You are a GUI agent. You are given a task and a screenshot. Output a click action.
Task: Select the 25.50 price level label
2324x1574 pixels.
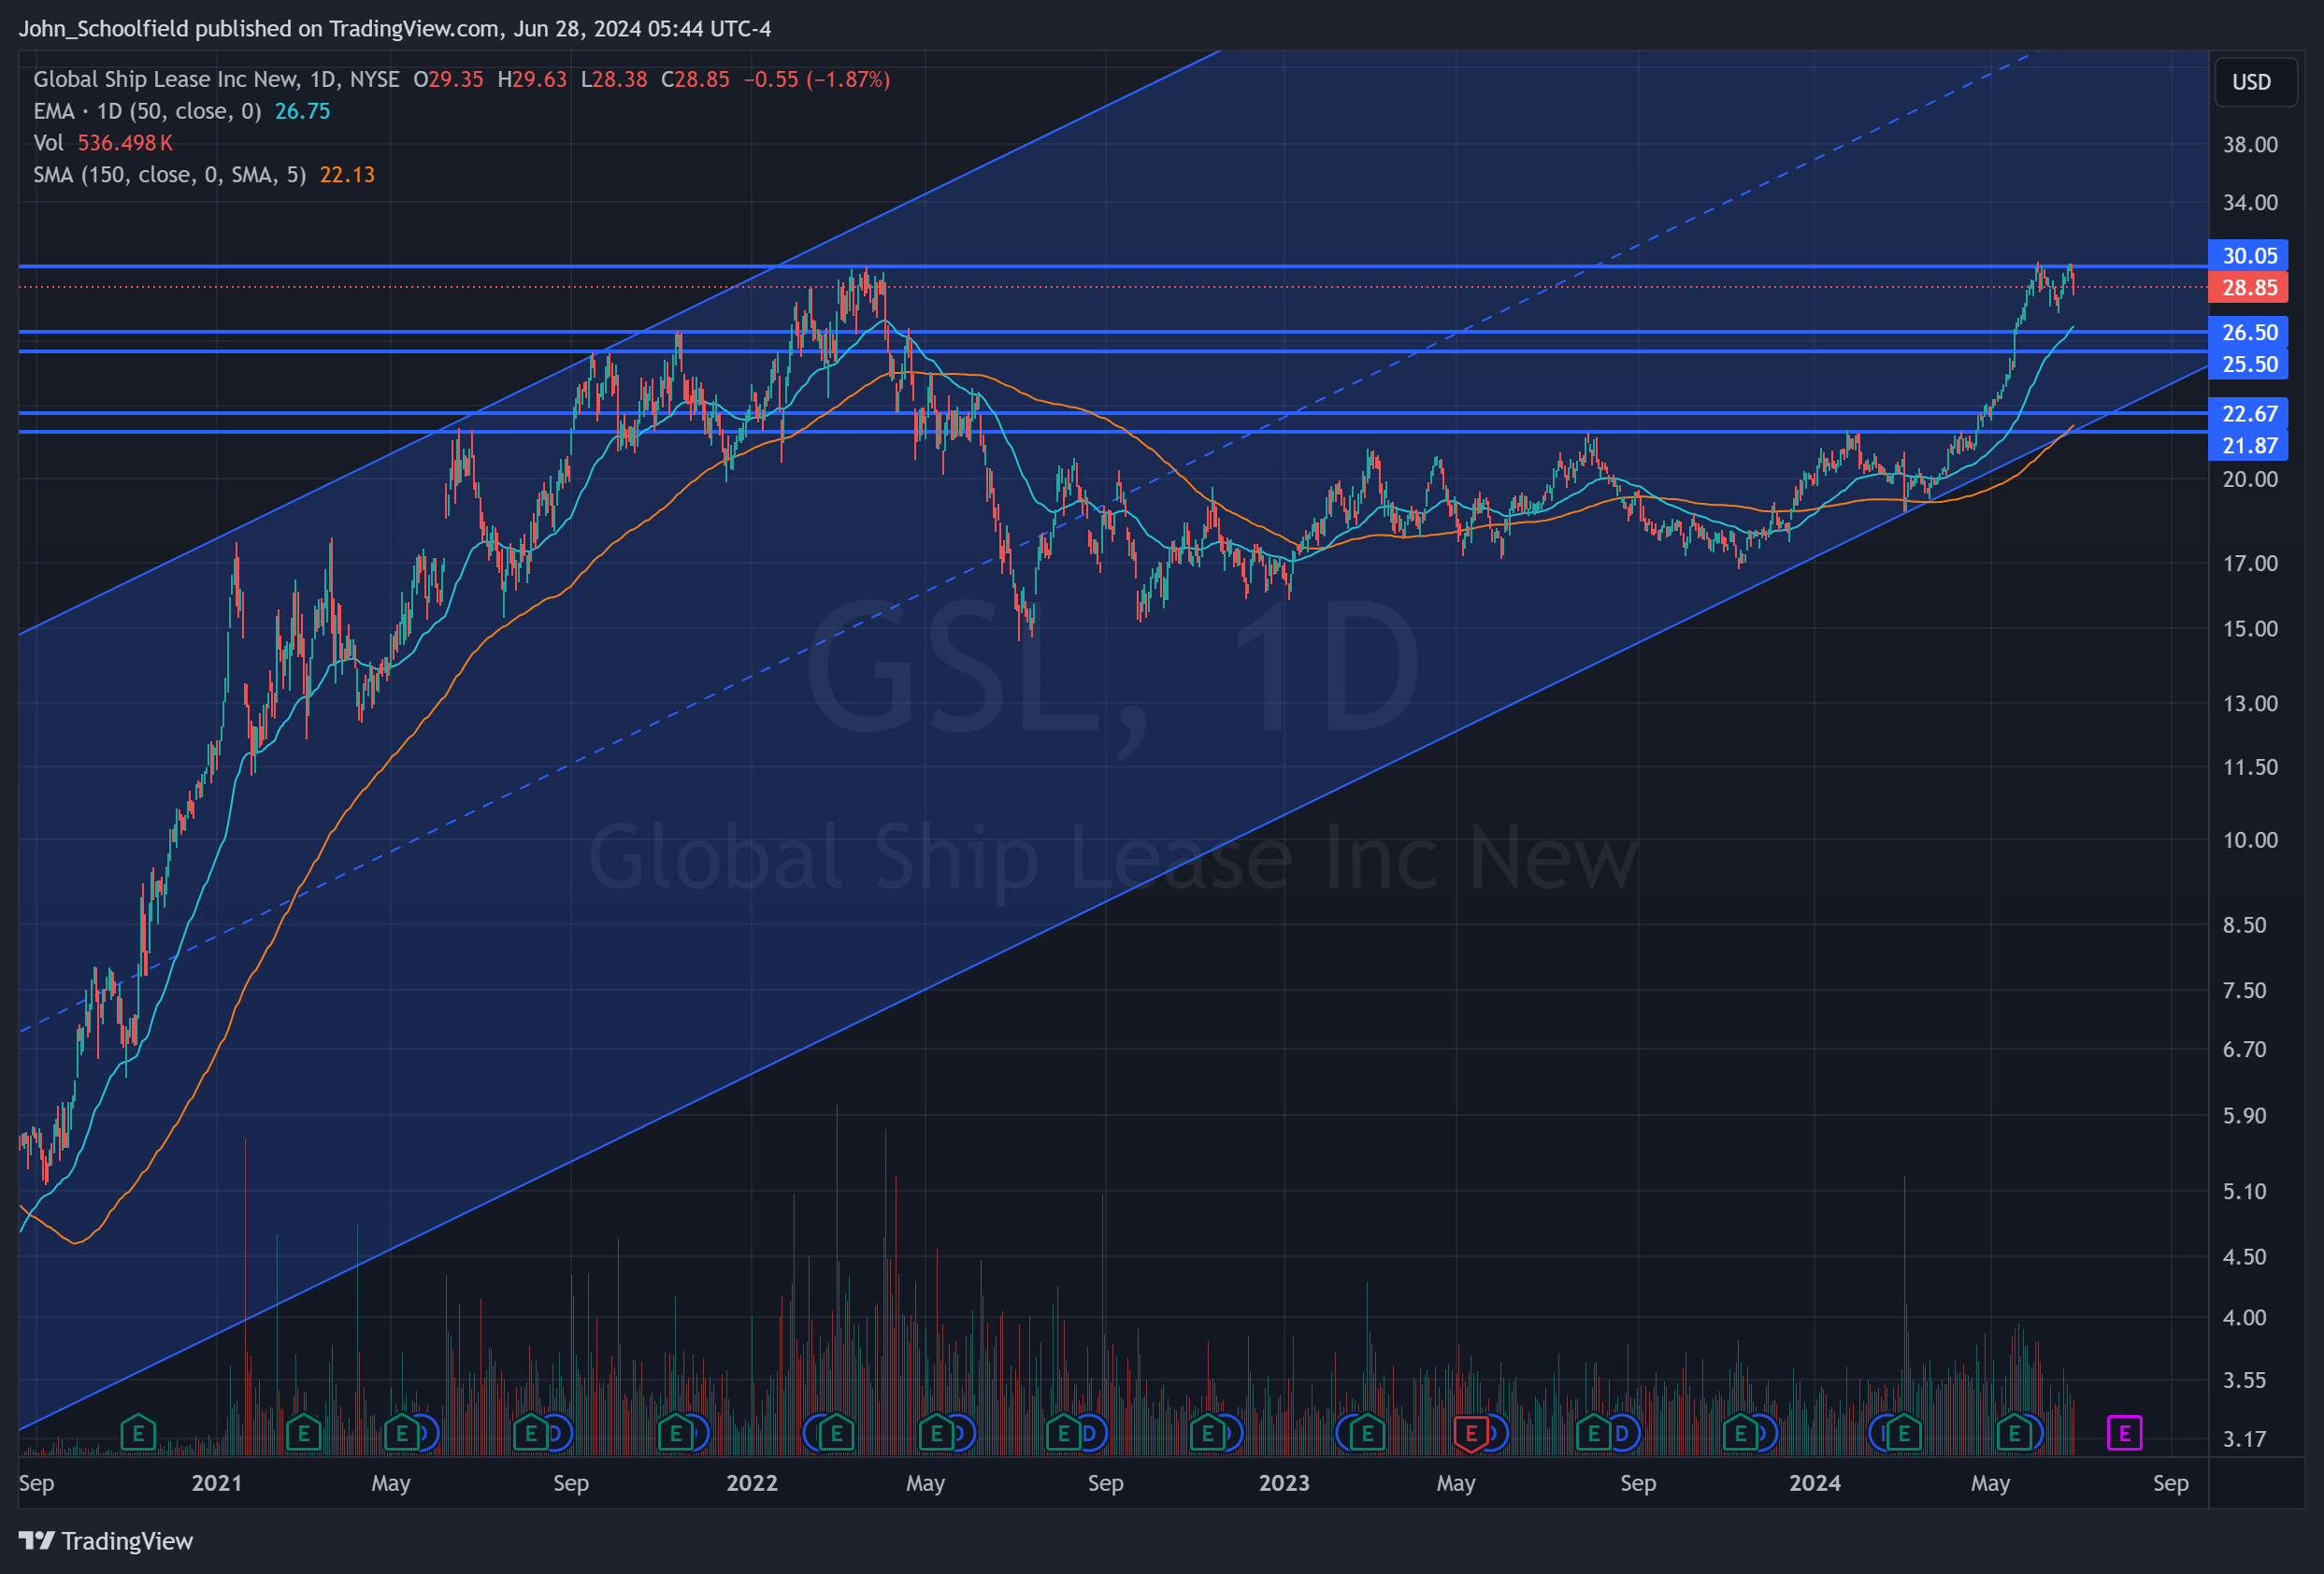(x=2249, y=364)
